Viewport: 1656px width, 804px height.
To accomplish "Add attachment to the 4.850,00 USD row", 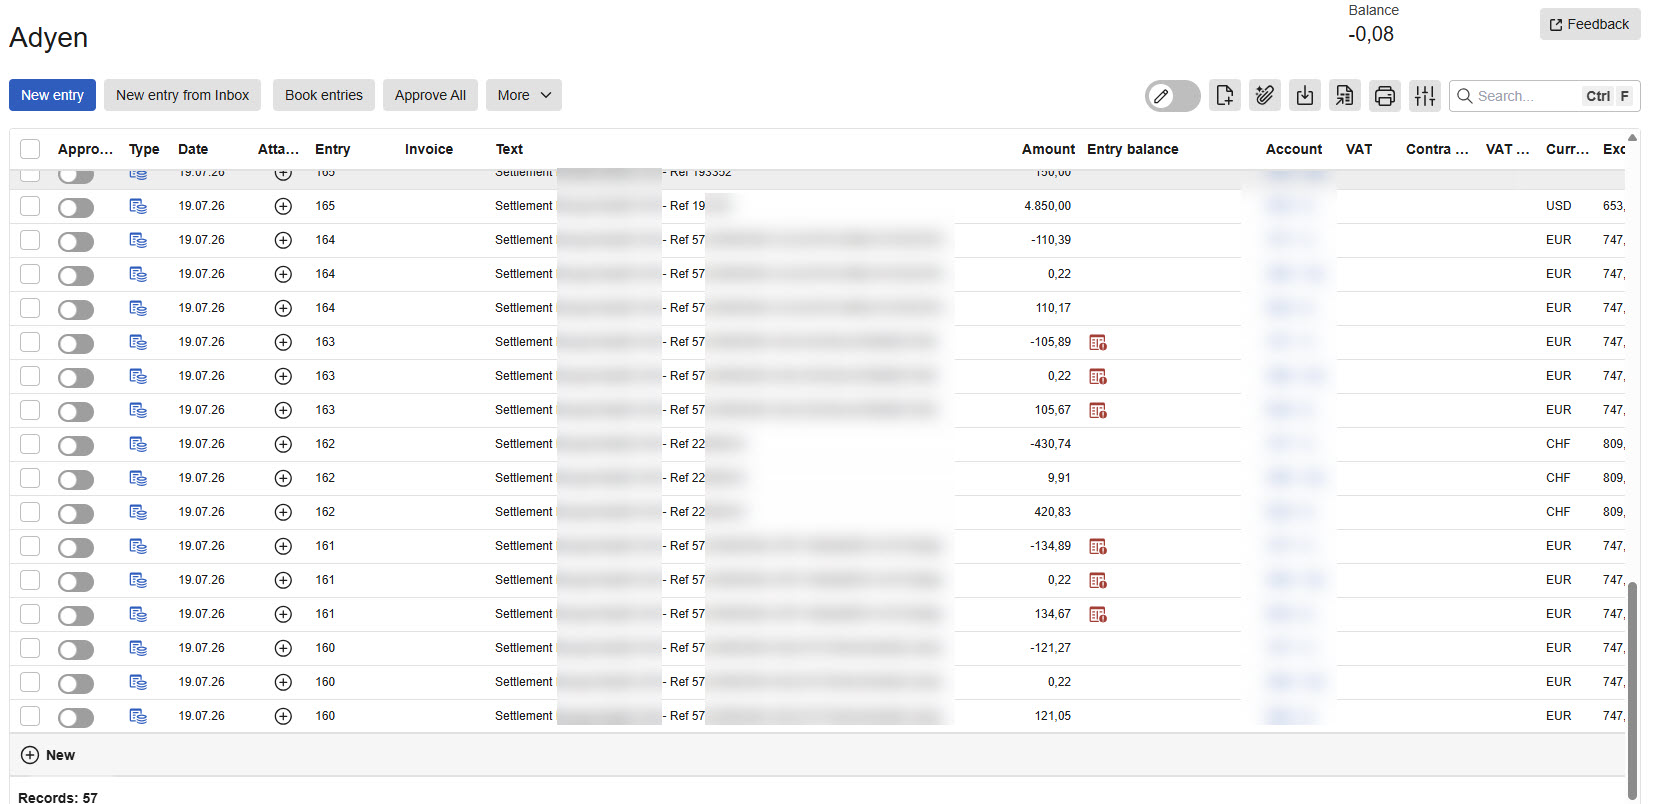I will click(x=283, y=206).
